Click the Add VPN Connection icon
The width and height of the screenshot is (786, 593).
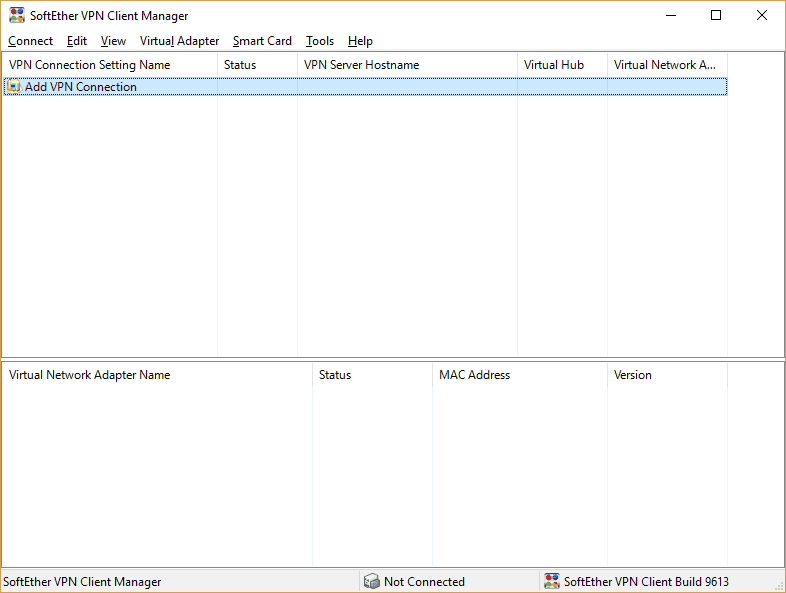[14, 87]
